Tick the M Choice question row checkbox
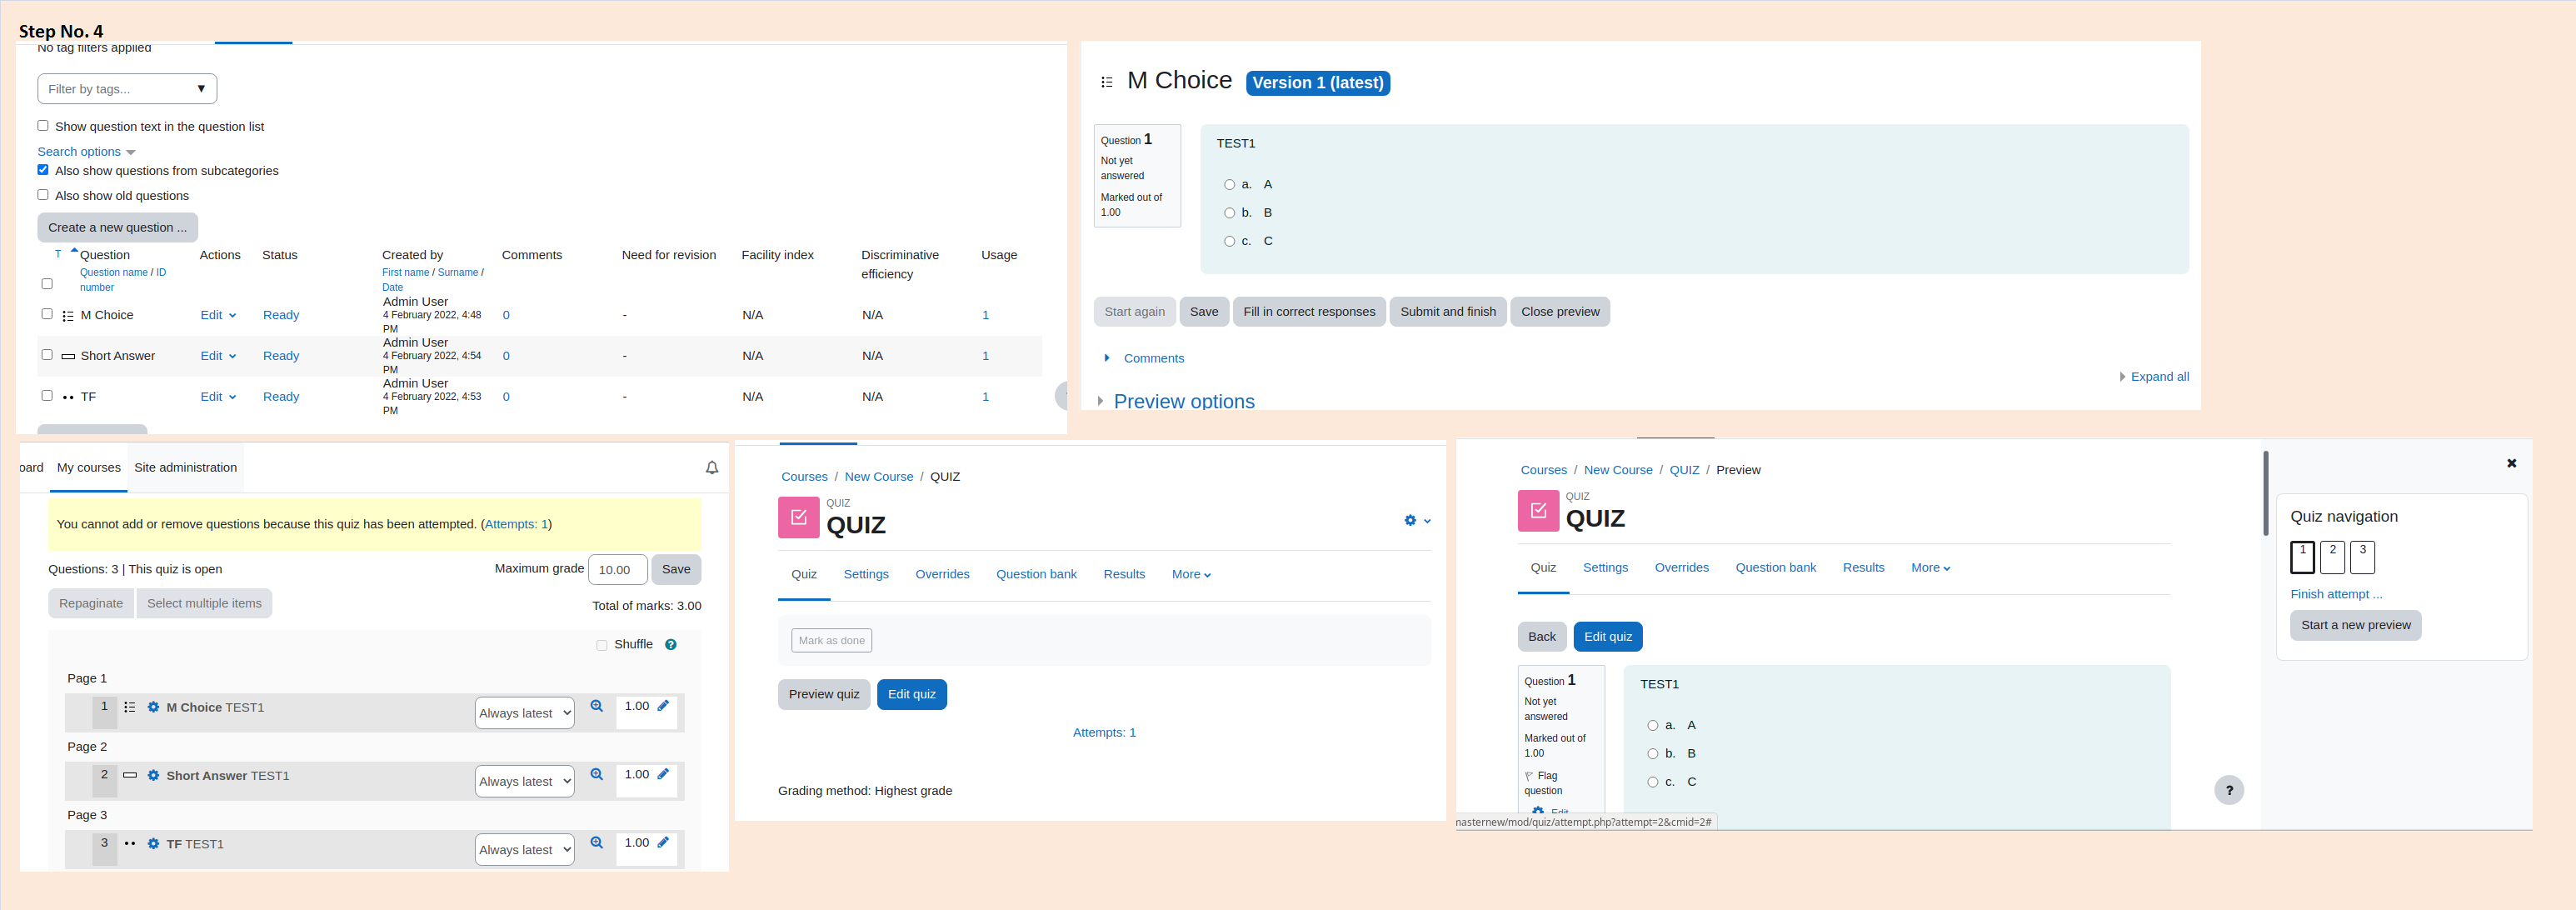The image size is (2576, 910). 47,314
